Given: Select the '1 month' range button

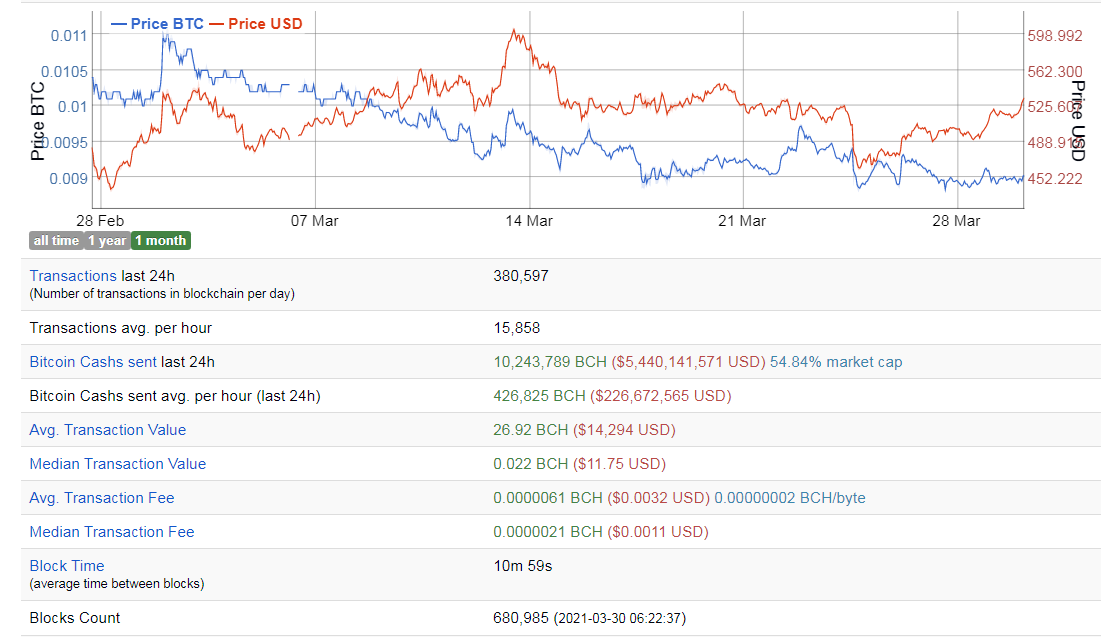Looking at the screenshot, I should (x=160, y=240).
